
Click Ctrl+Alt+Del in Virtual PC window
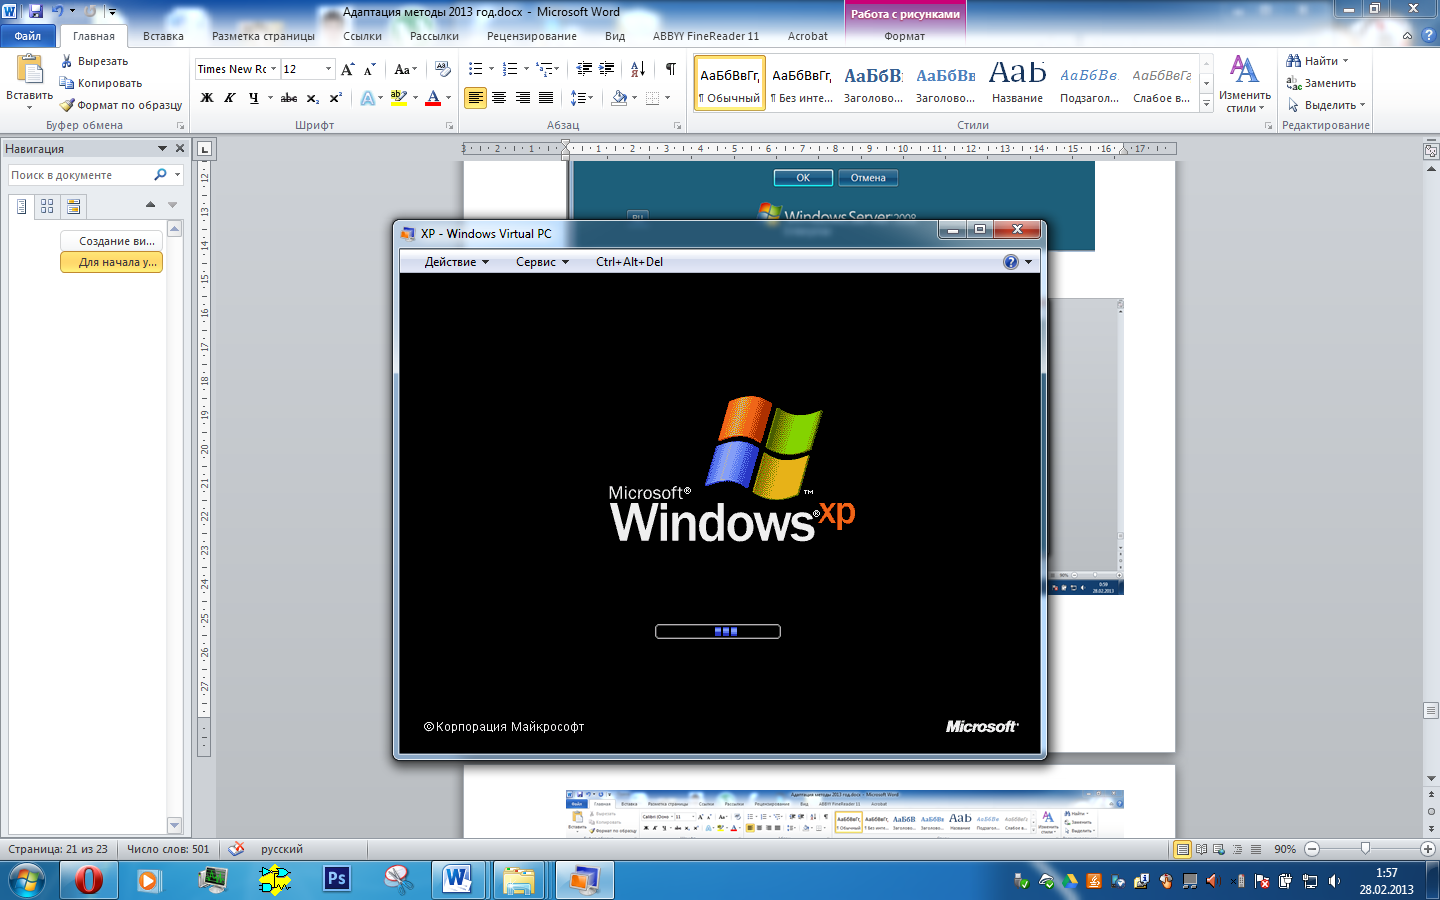click(629, 262)
